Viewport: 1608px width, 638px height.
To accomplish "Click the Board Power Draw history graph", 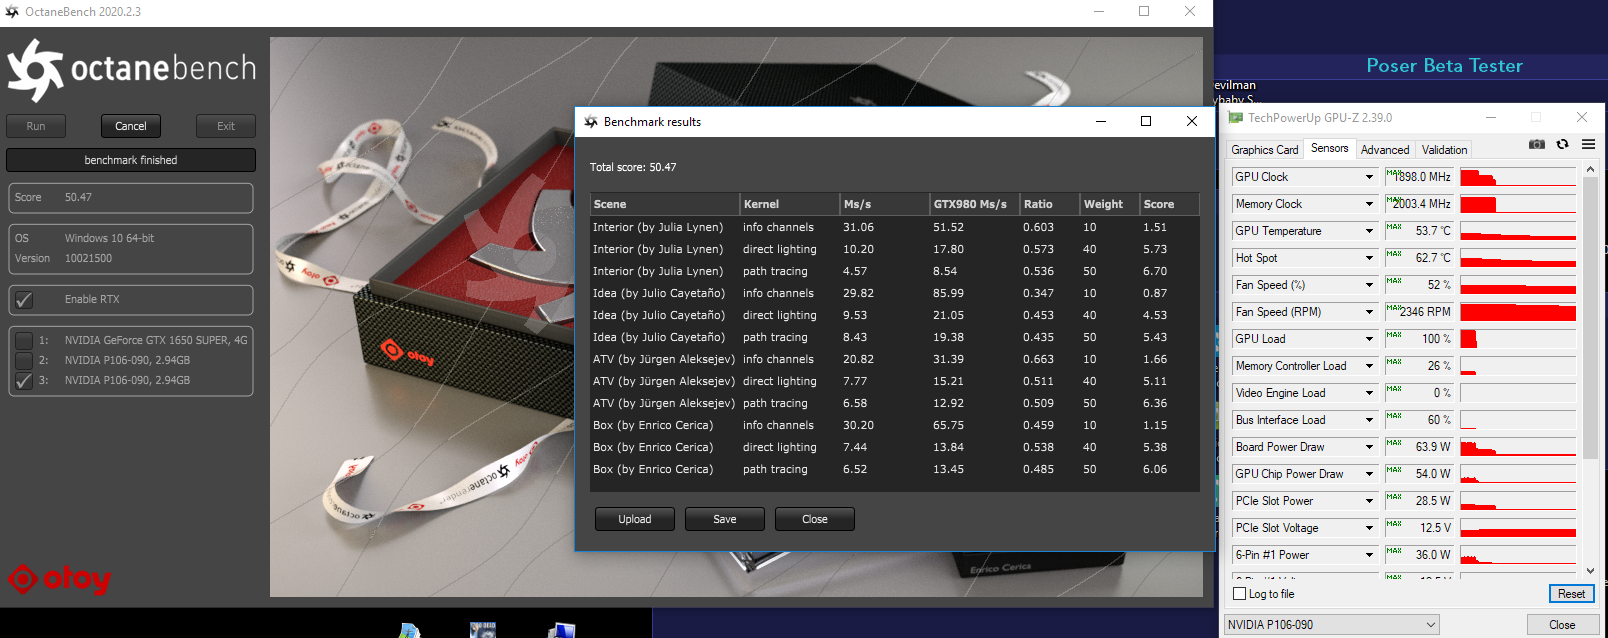I will (x=1518, y=447).
